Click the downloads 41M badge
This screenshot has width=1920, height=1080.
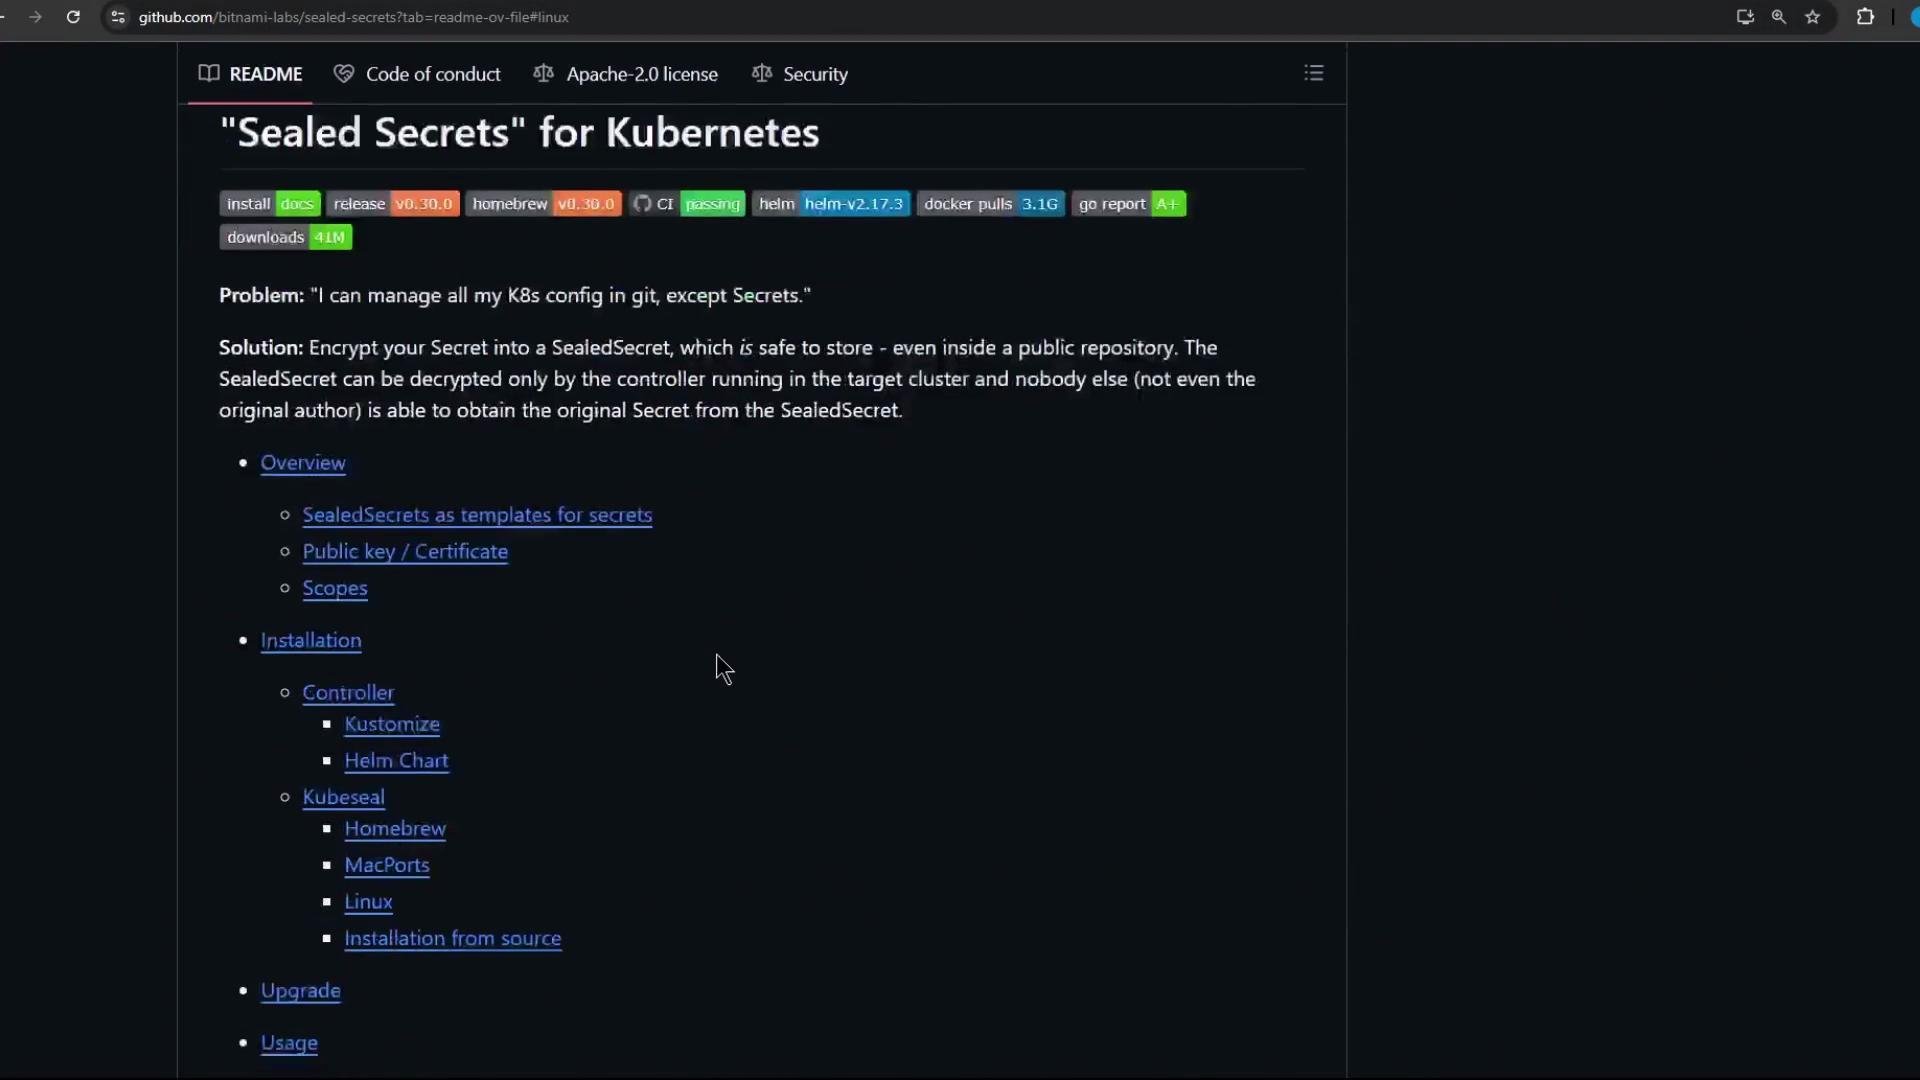pos(286,237)
